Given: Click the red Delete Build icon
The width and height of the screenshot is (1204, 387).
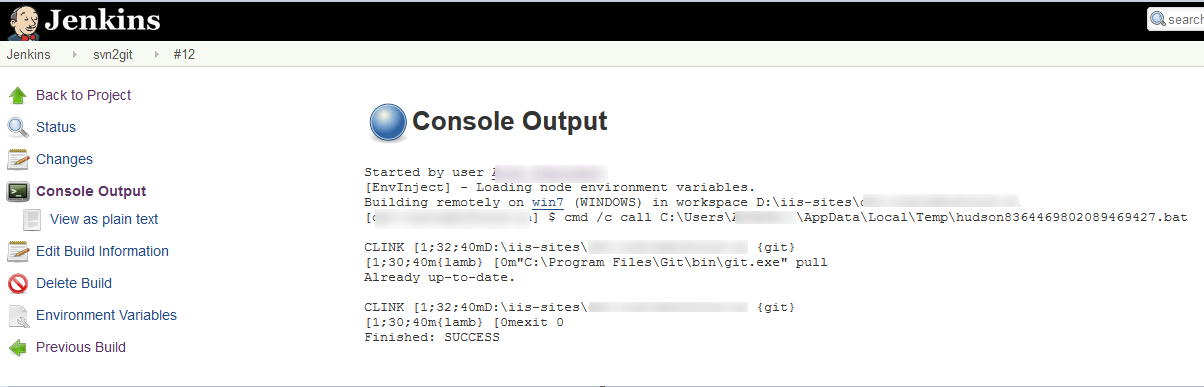Looking at the screenshot, I should click(18, 284).
